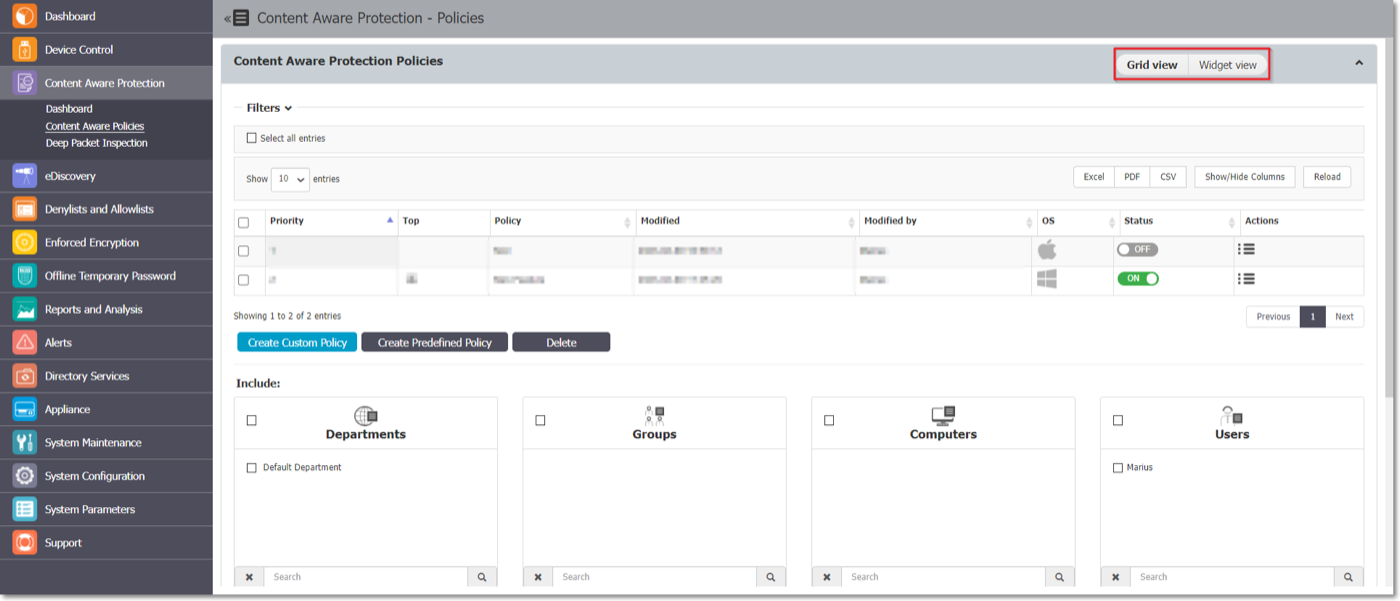
Task: Open System Maintenance tools icon
Action: pos(25,443)
